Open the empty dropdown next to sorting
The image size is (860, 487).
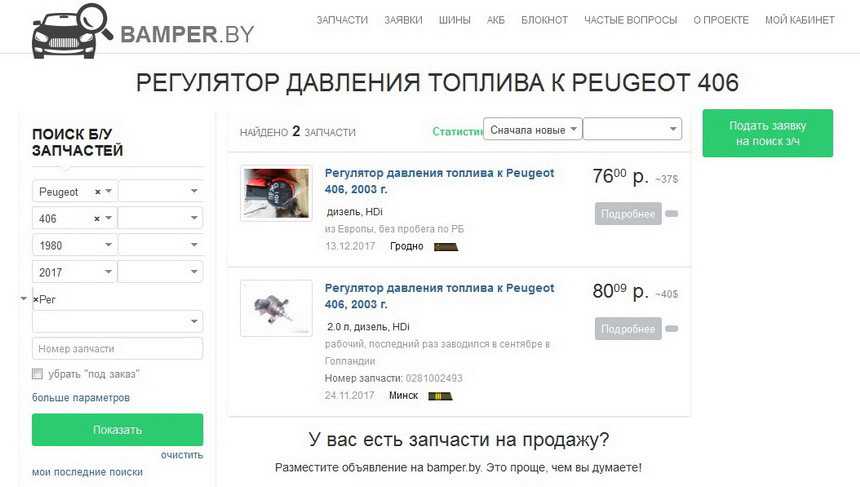click(x=632, y=129)
